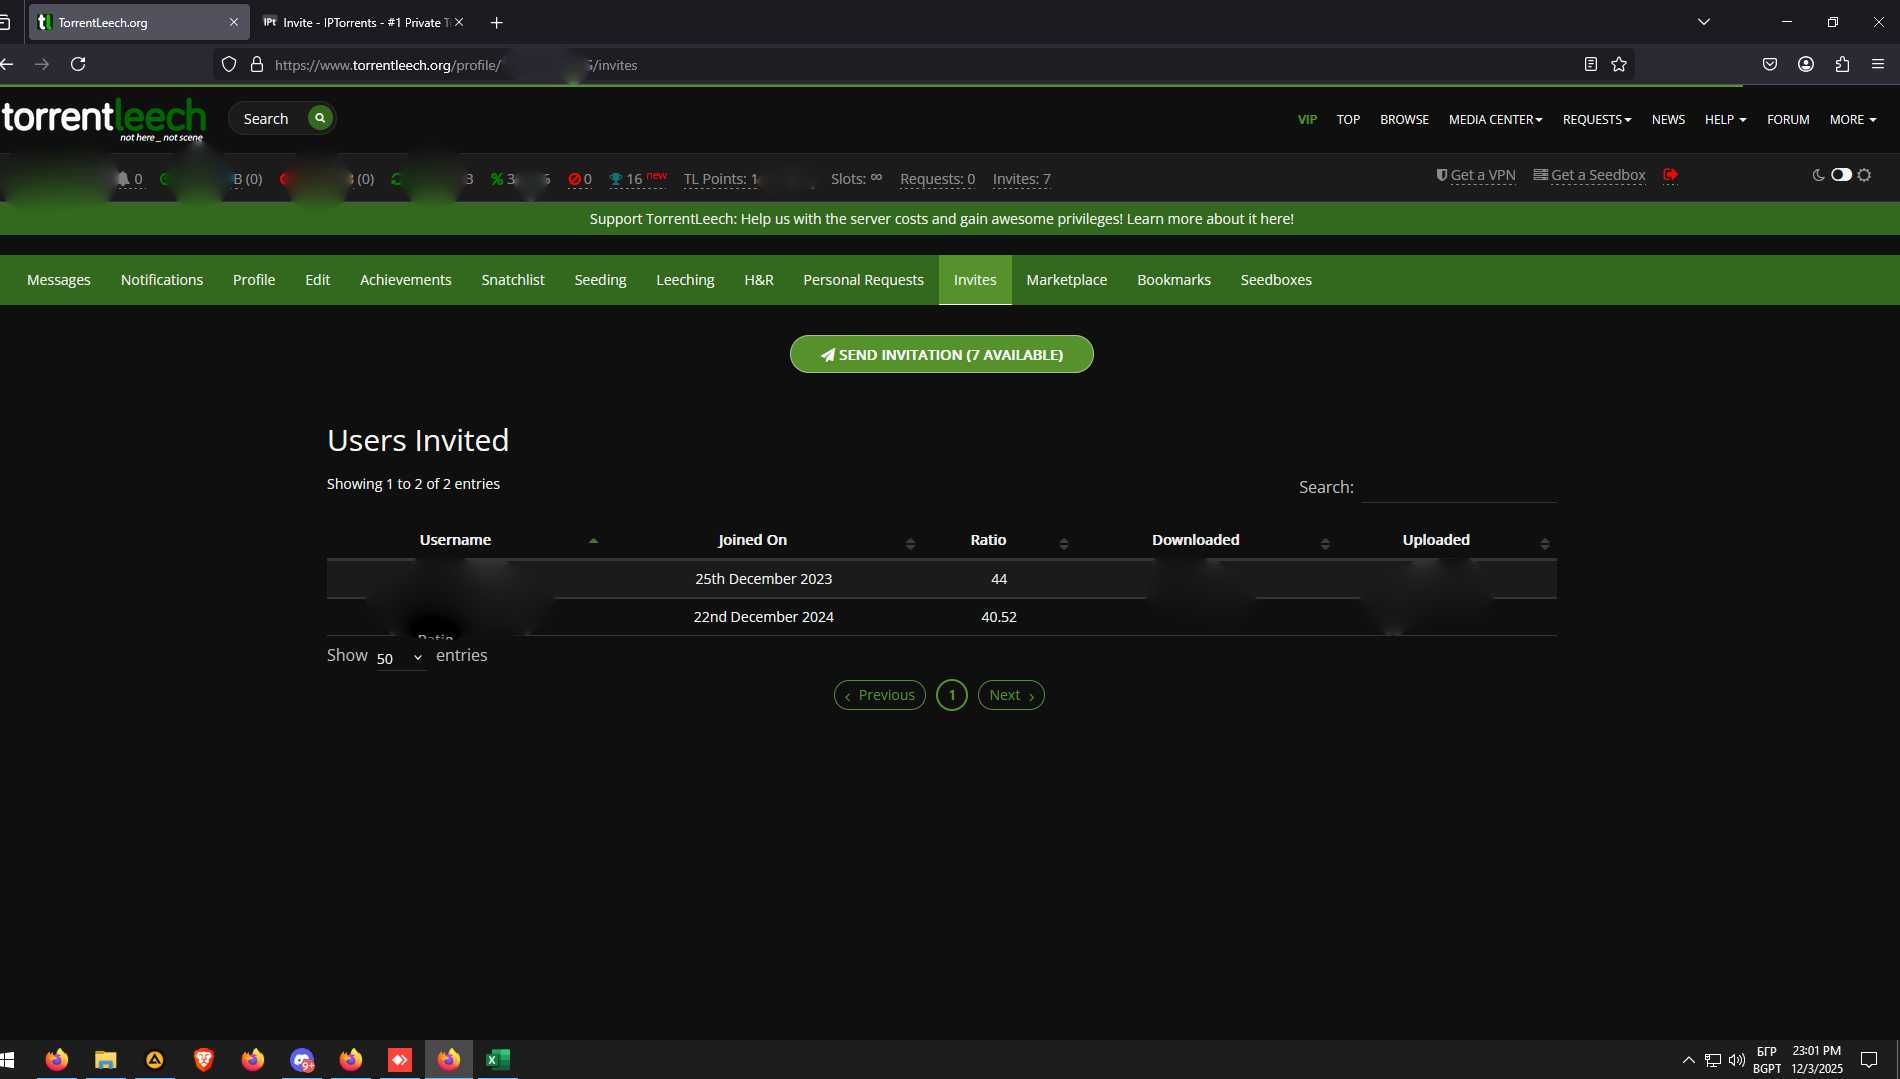Open the Seeding tab
1900x1079 pixels.
(x=600, y=280)
